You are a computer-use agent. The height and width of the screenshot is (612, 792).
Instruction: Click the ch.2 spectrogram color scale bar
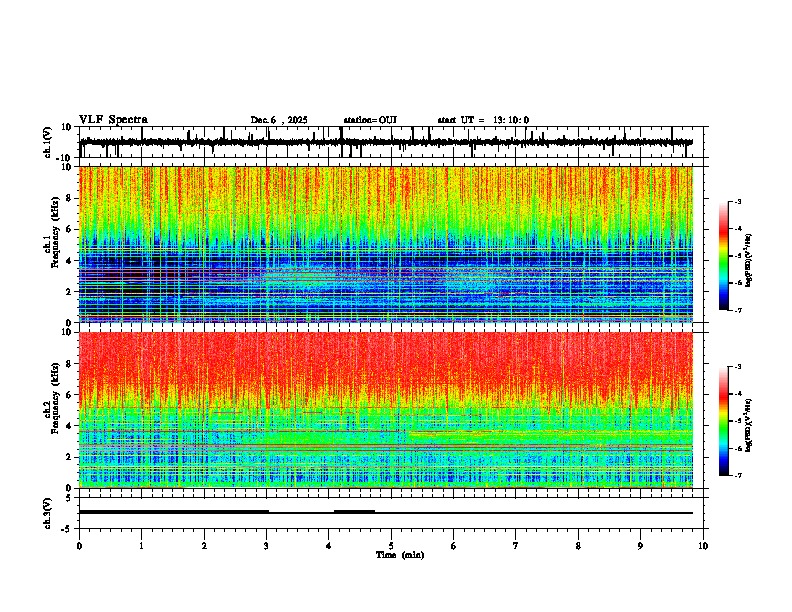coord(723,421)
